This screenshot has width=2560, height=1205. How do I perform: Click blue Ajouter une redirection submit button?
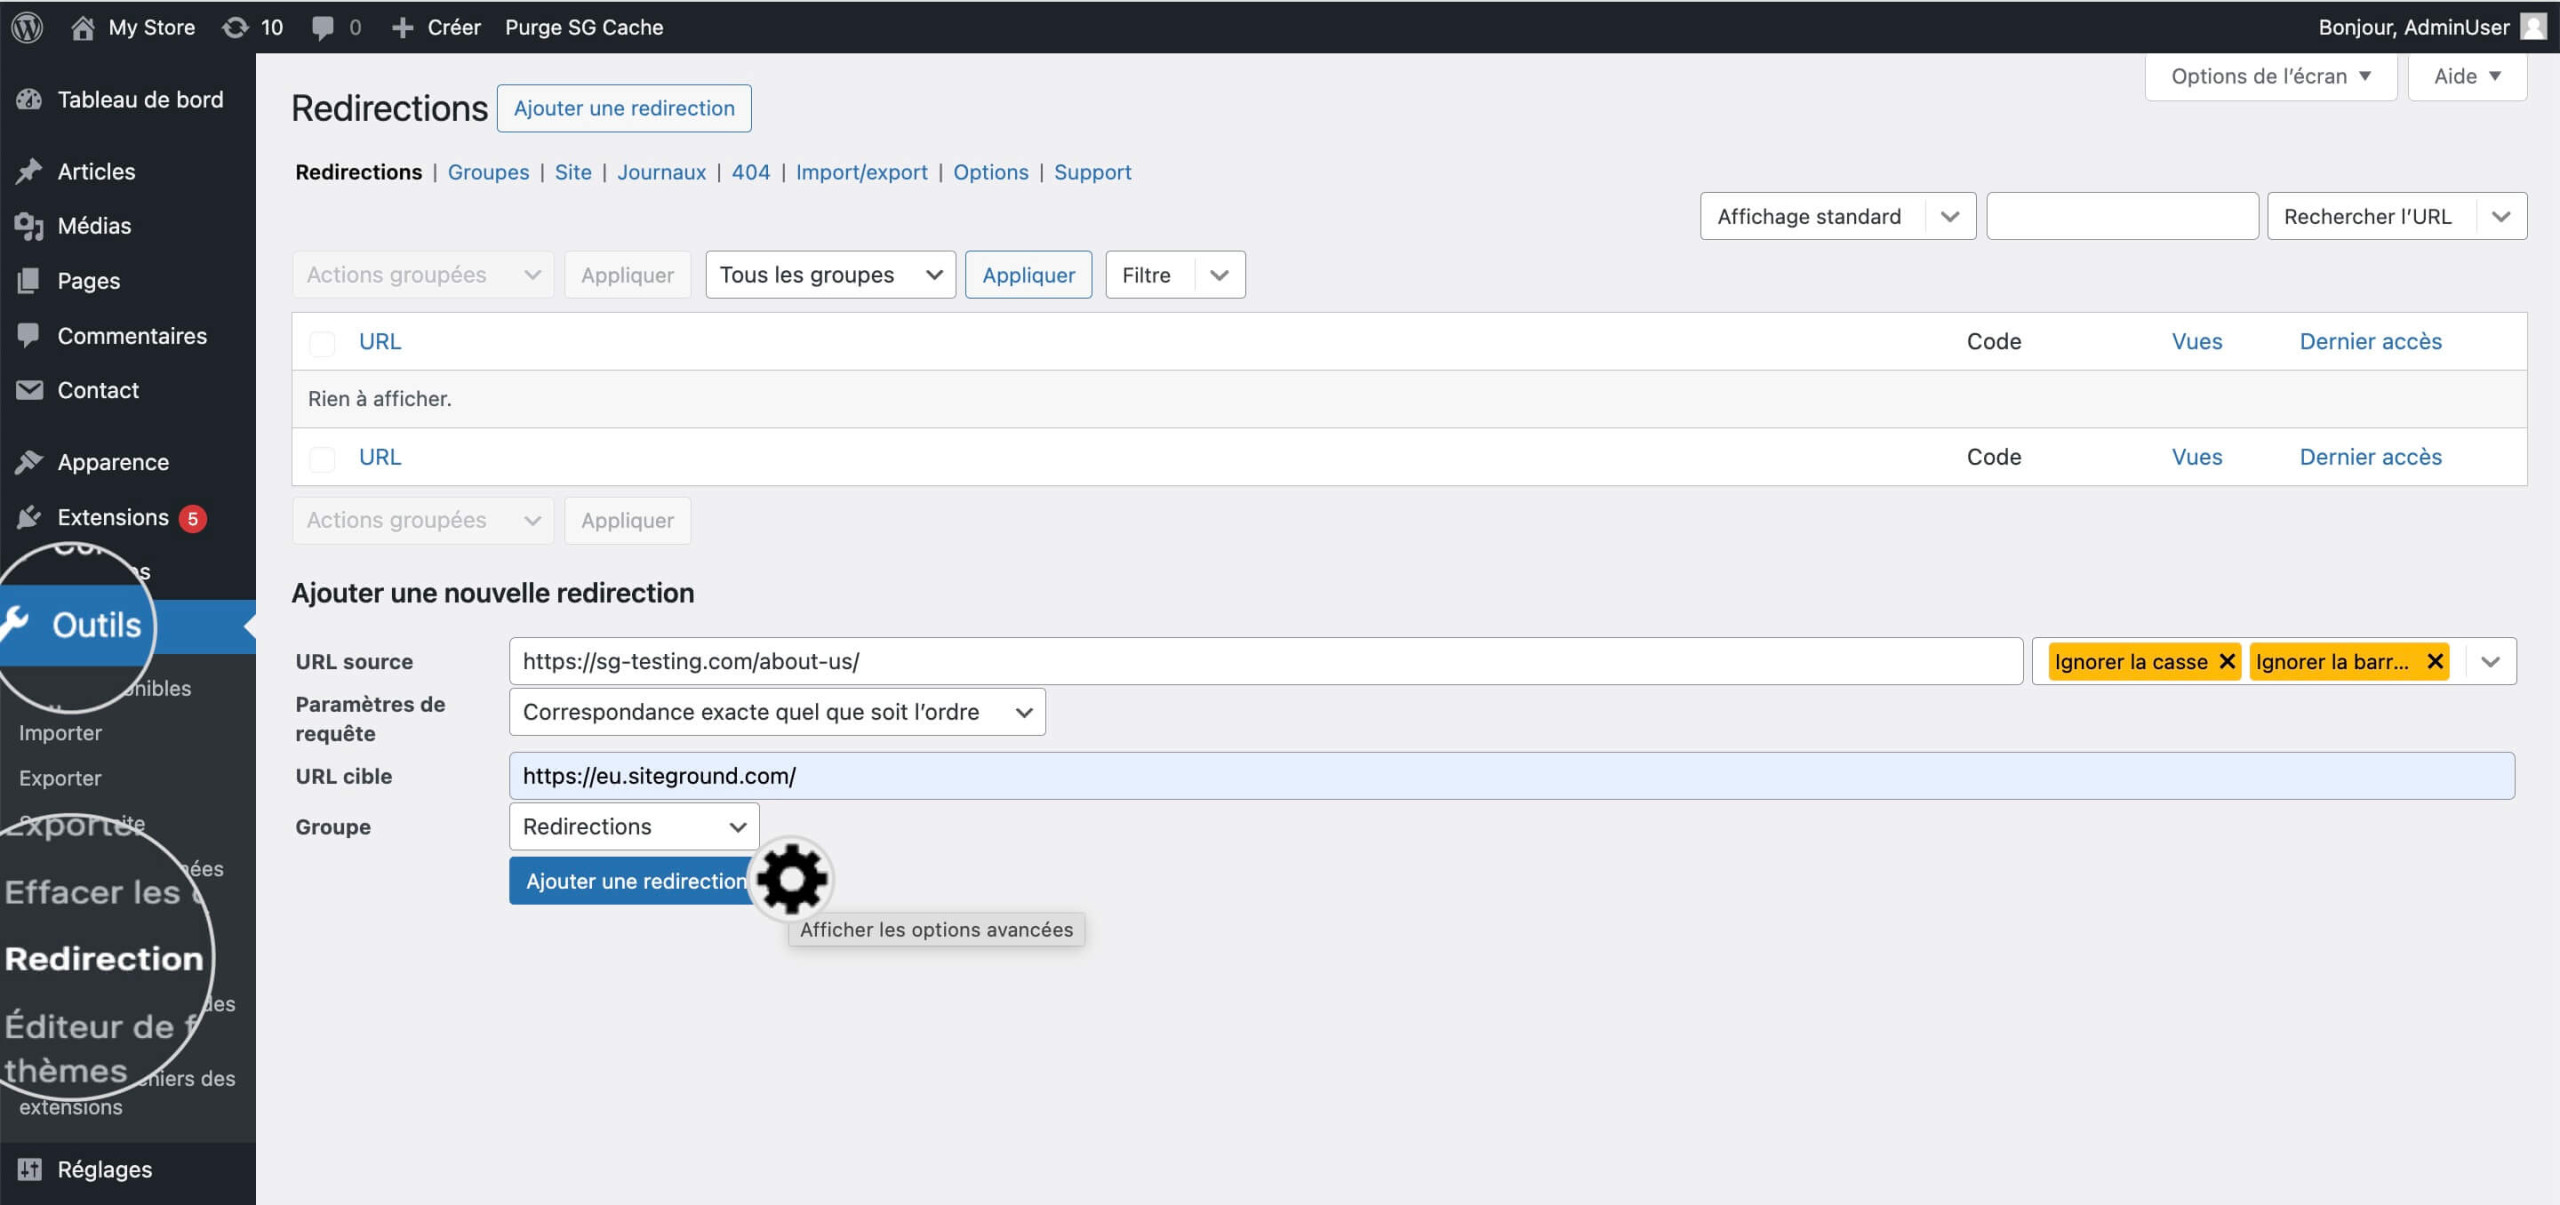(x=636, y=881)
